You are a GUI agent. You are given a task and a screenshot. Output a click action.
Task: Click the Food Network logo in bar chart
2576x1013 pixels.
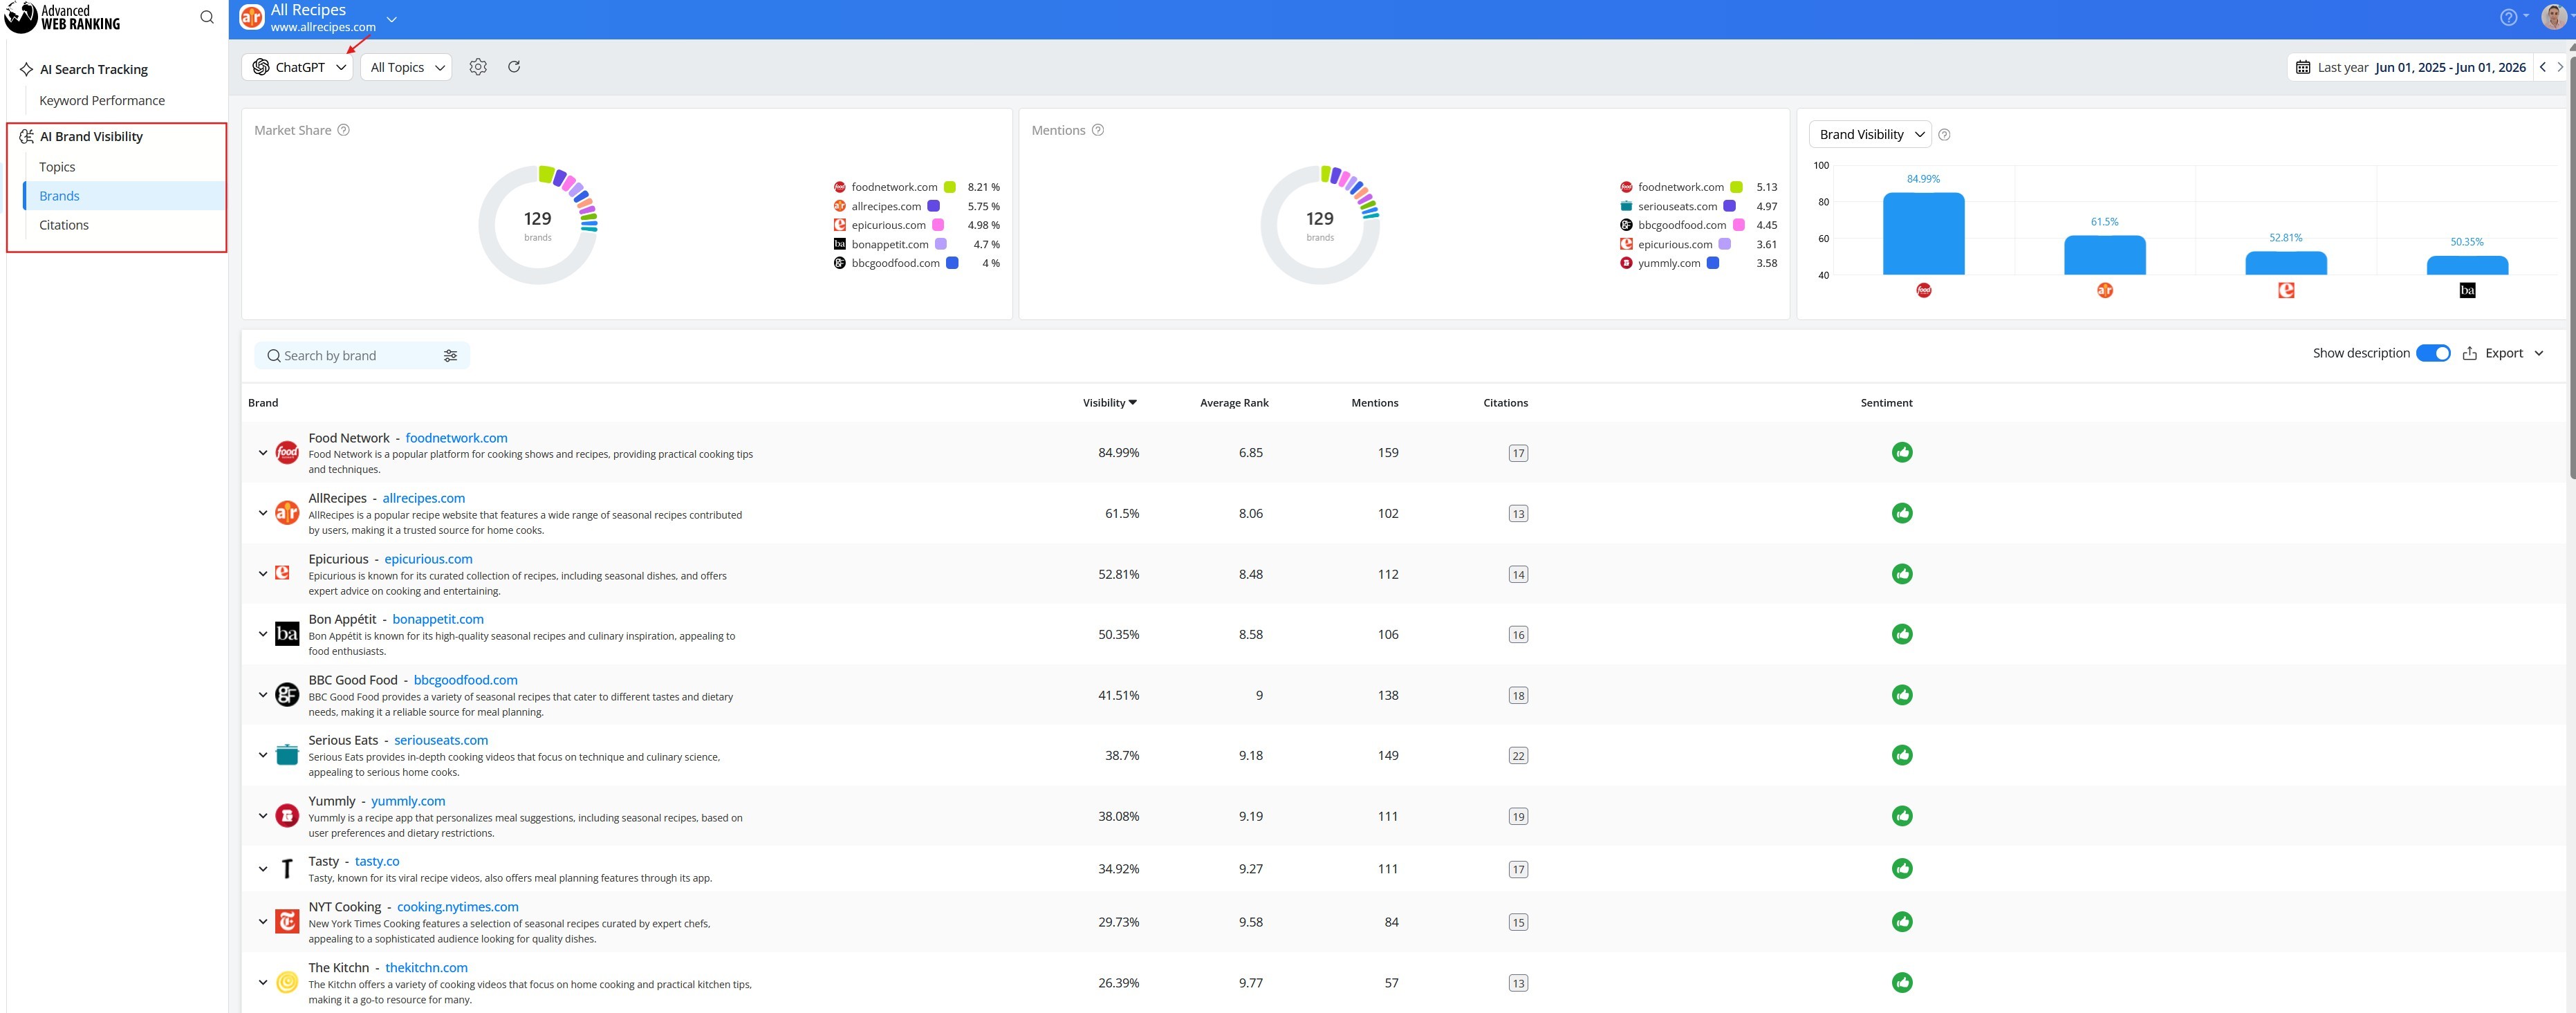point(1924,290)
